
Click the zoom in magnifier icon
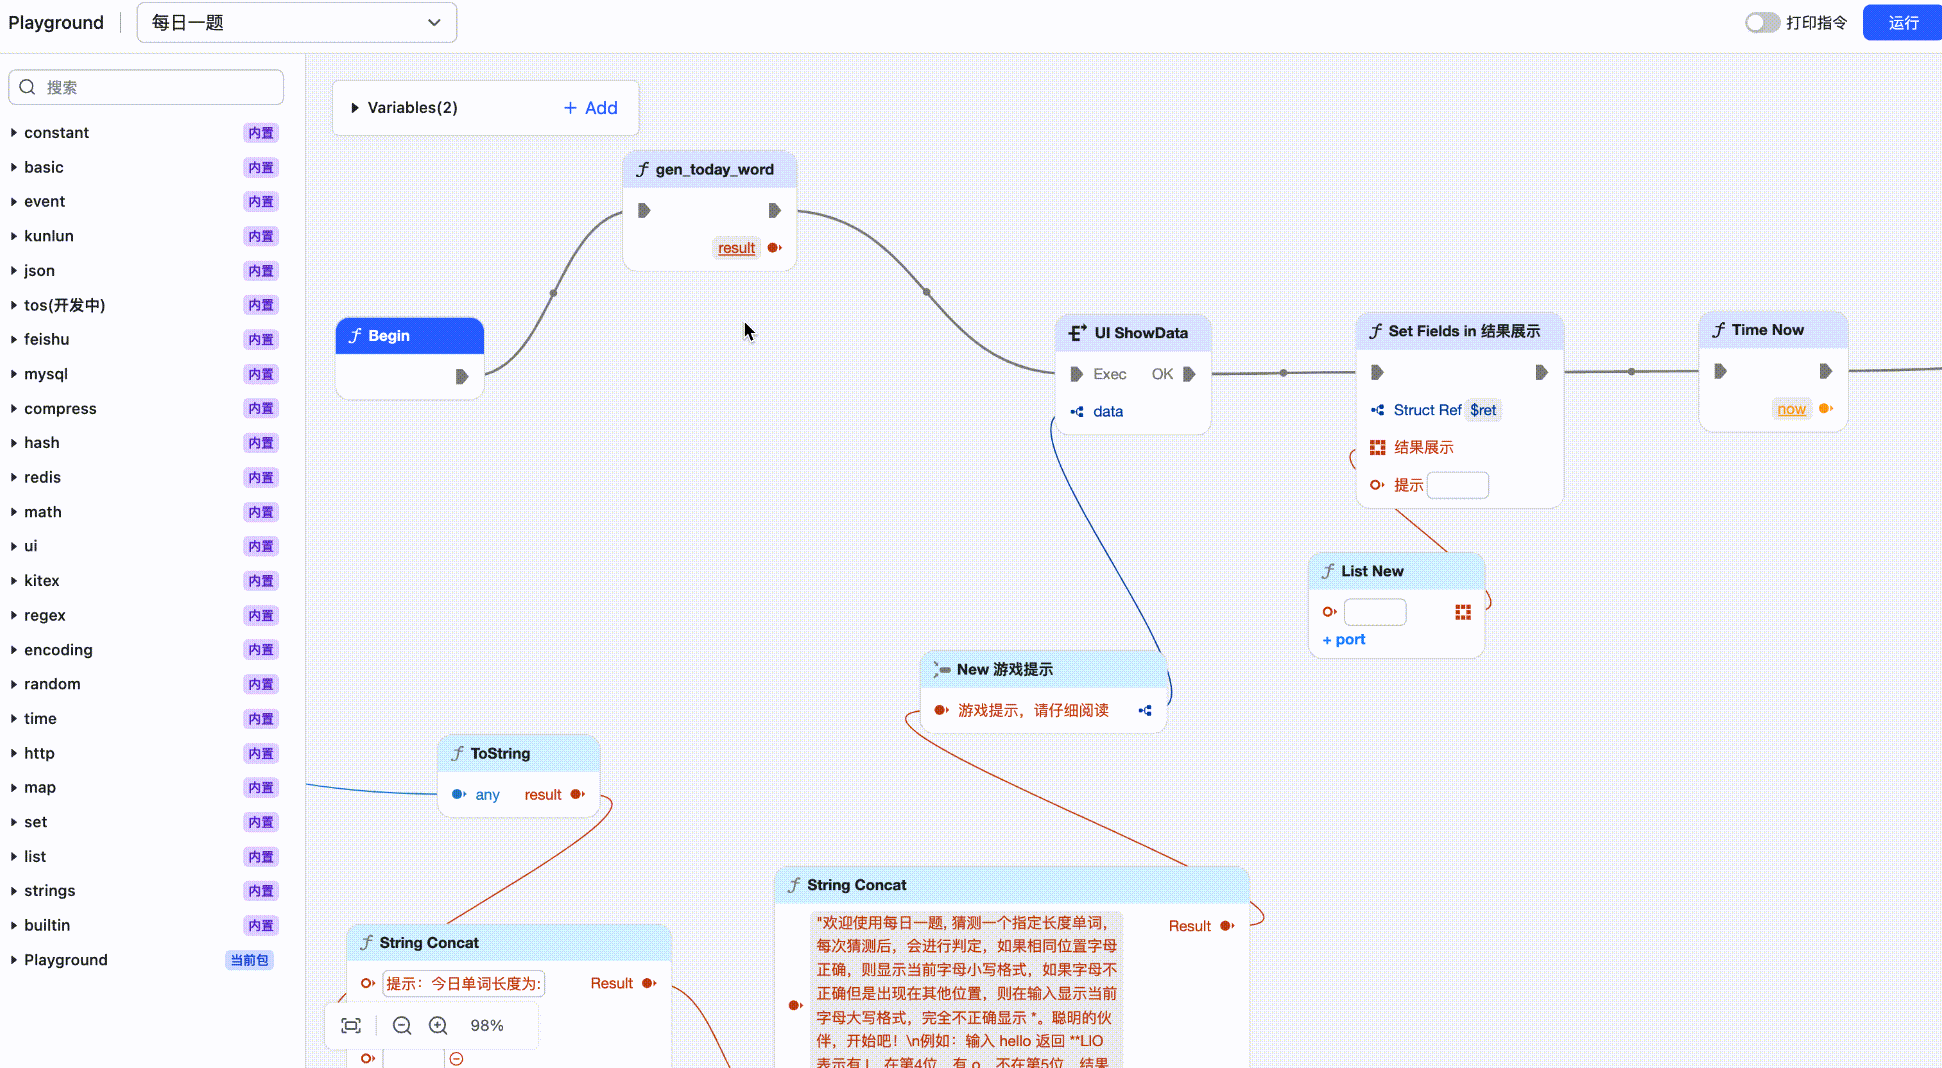coord(438,1026)
